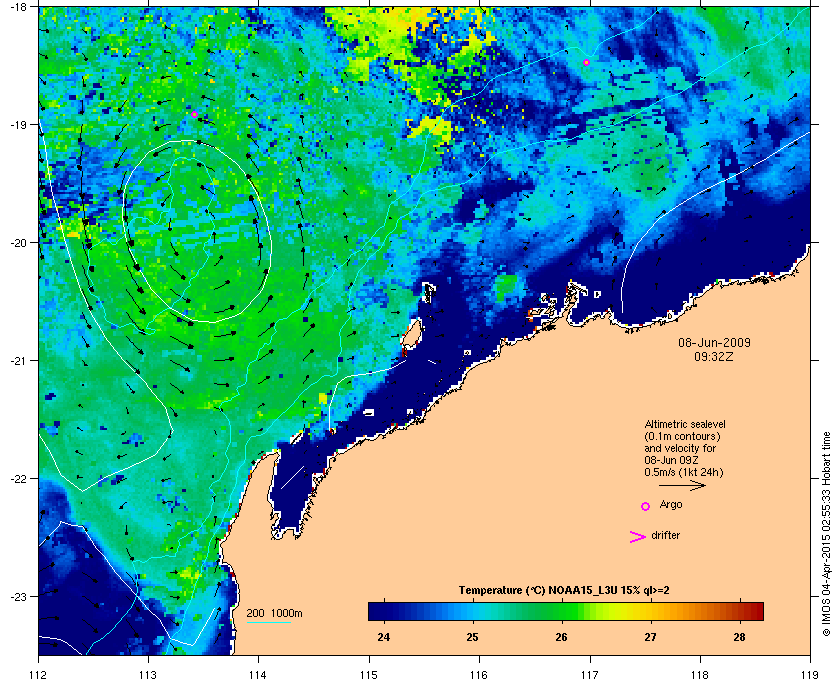Click the magenta Argo circle in the legend

pyautogui.click(x=646, y=506)
